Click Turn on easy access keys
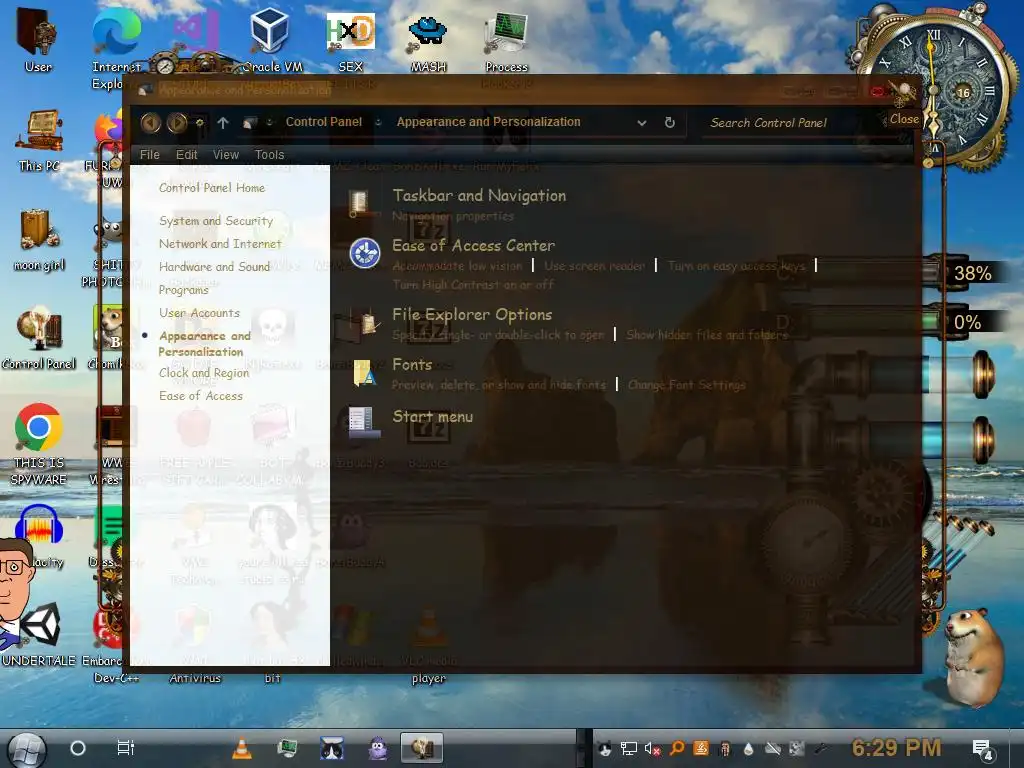 (x=737, y=266)
